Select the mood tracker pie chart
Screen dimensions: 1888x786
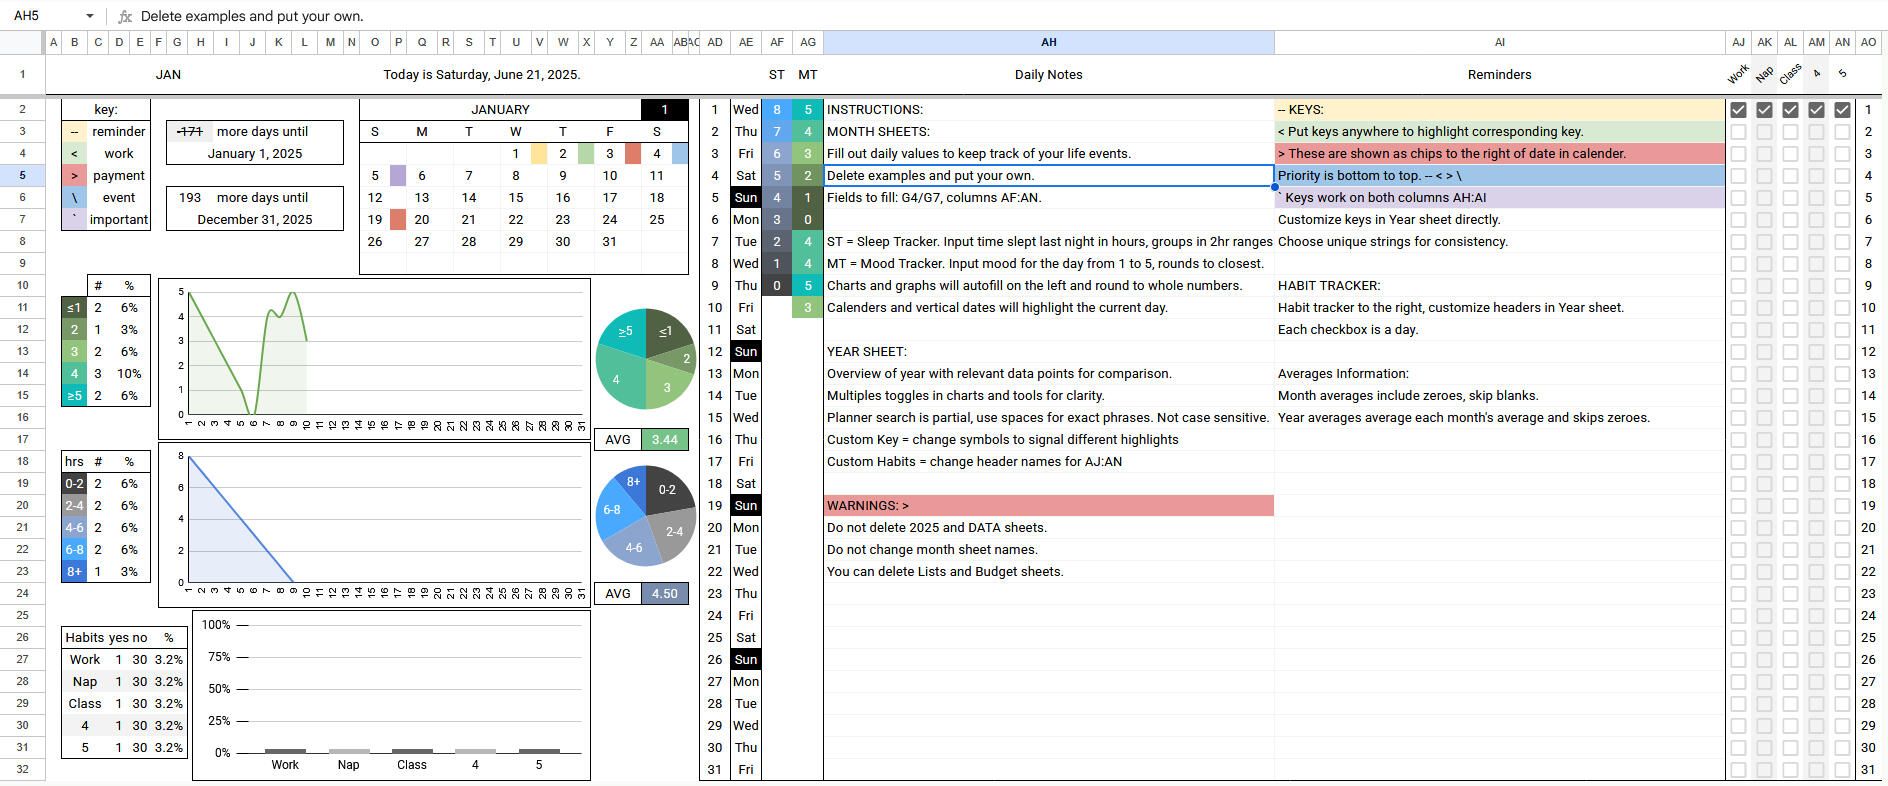645,359
